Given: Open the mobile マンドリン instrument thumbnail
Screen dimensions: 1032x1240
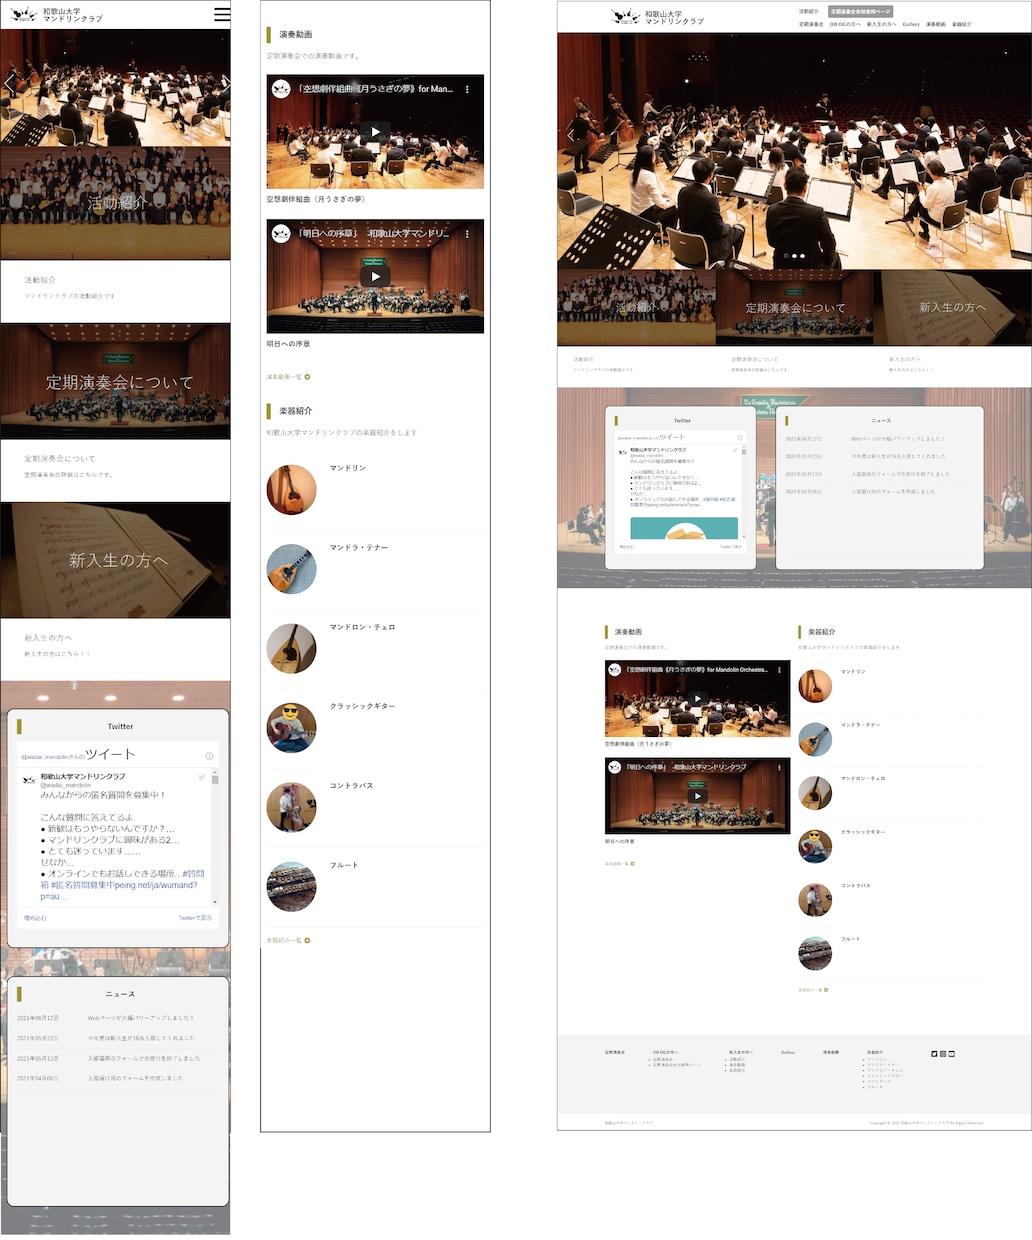Looking at the screenshot, I should coord(292,489).
